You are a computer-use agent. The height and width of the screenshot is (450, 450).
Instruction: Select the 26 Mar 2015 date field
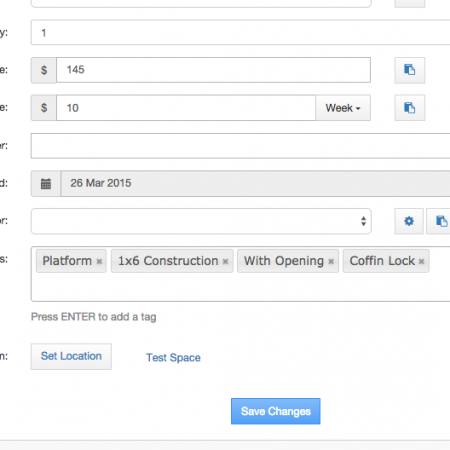click(255, 184)
